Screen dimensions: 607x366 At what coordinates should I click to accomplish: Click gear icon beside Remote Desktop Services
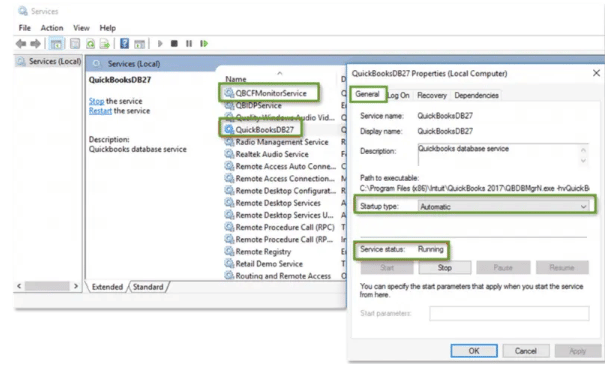pos(229,203)
